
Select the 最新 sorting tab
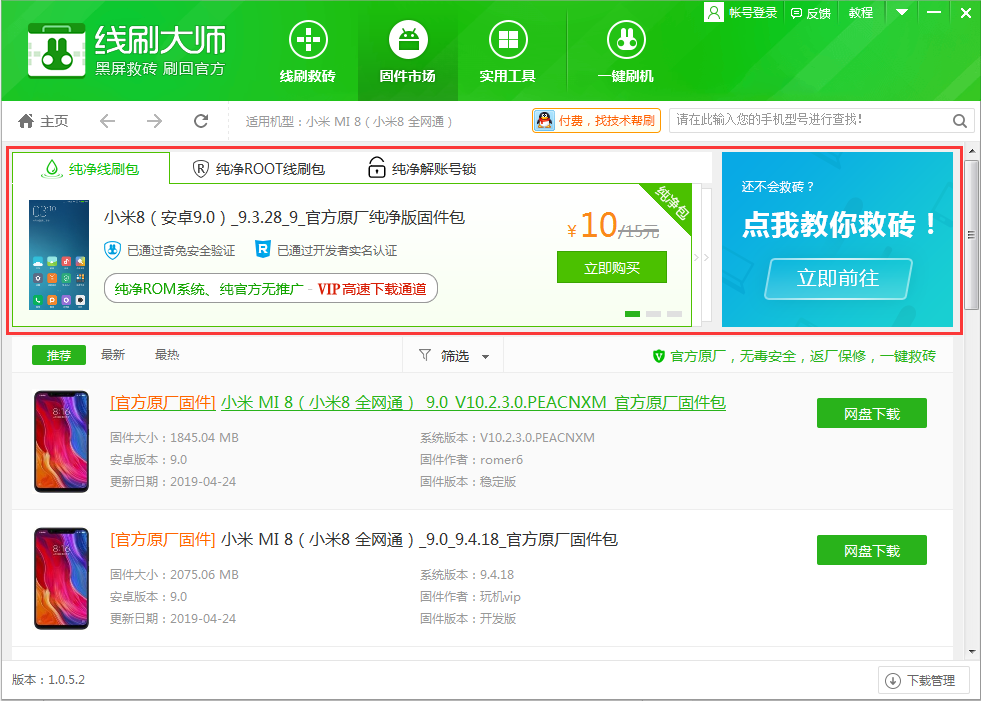(x=111, y=354)
